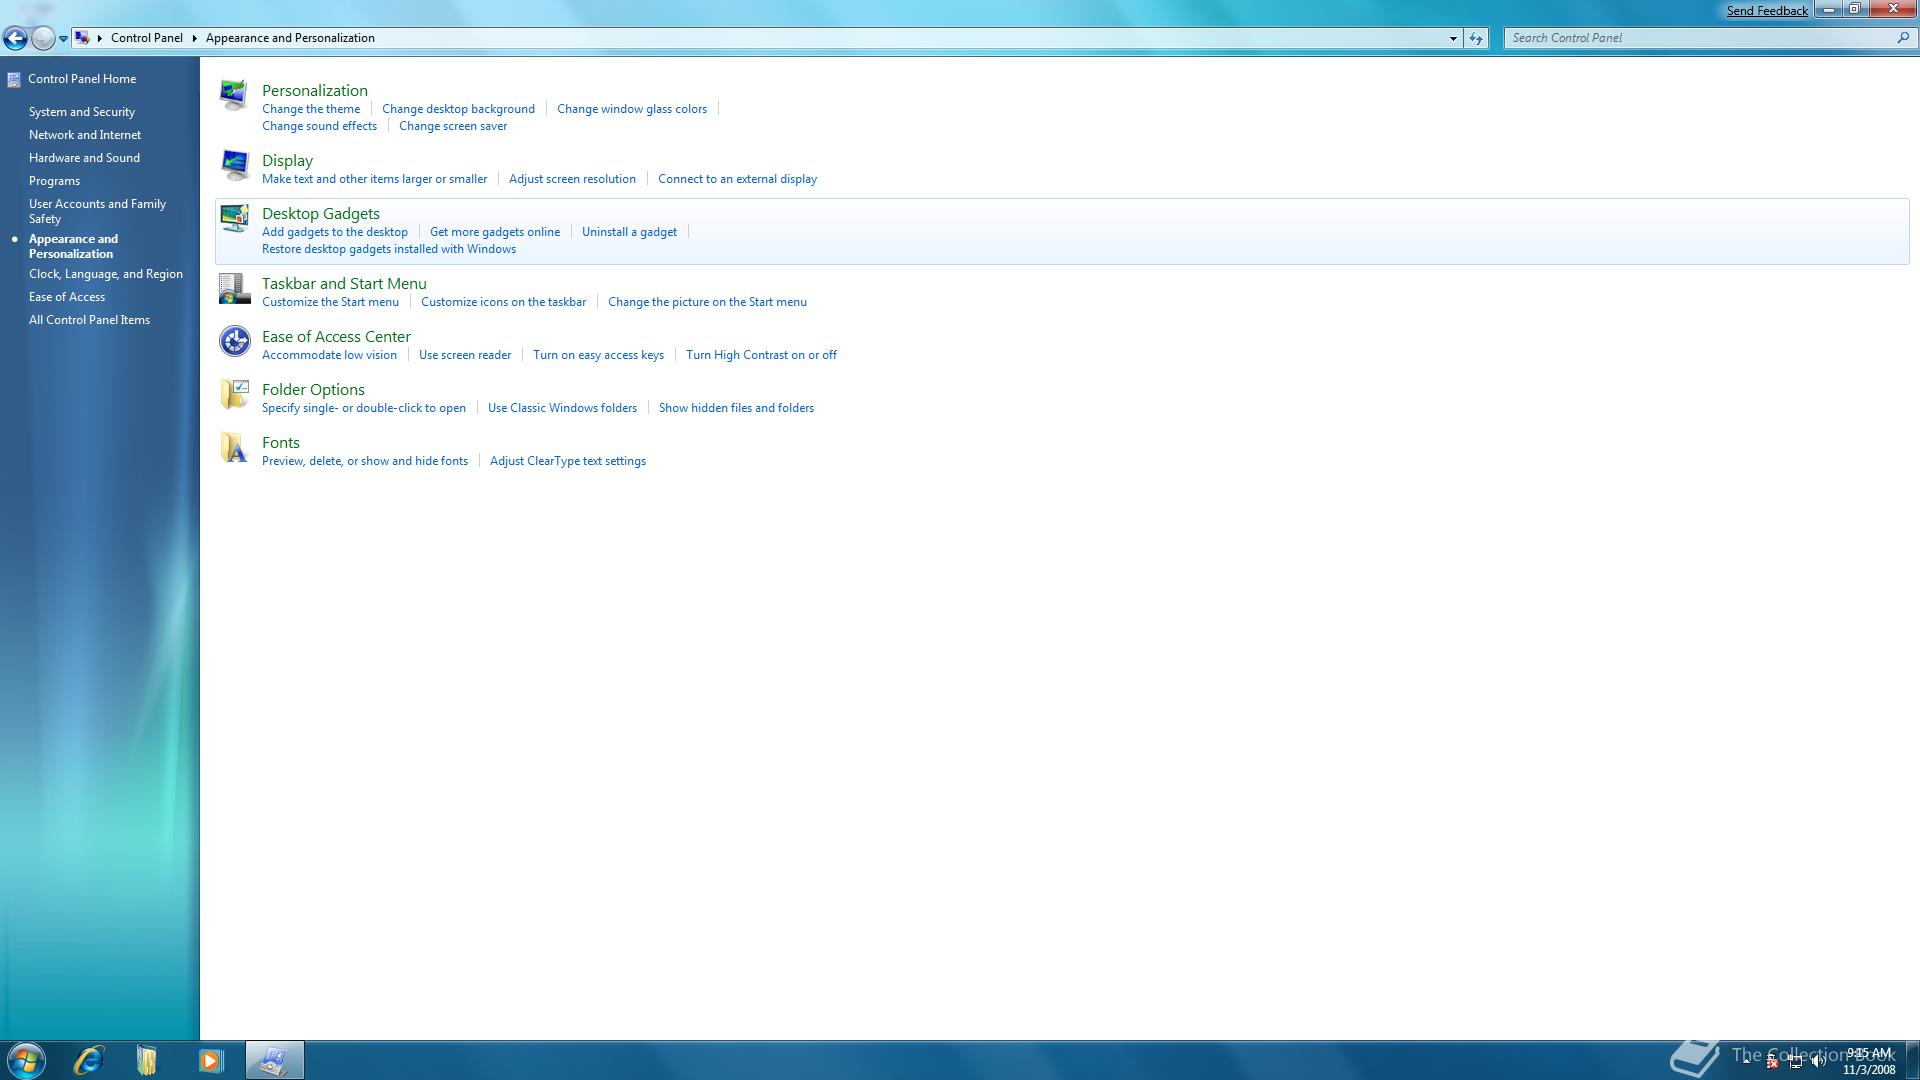1920x1080 pixels.
Task: Open the Fonts folder icon
Action: coord(234,447)
